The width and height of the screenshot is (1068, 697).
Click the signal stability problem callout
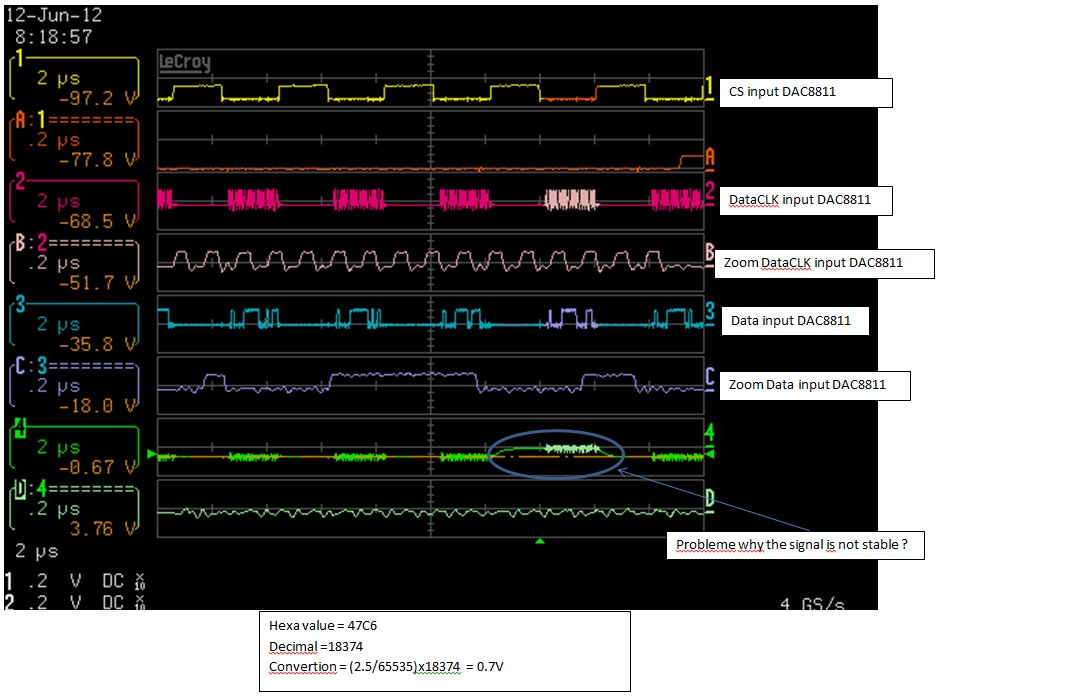(797, 545)
